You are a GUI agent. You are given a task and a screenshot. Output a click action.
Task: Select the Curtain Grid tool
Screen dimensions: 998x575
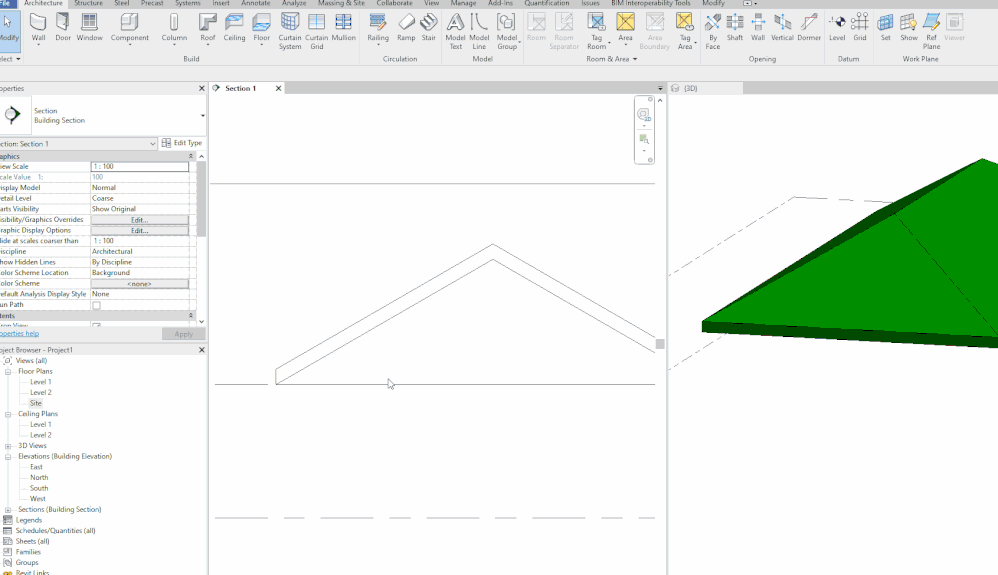tap(316, 31)
